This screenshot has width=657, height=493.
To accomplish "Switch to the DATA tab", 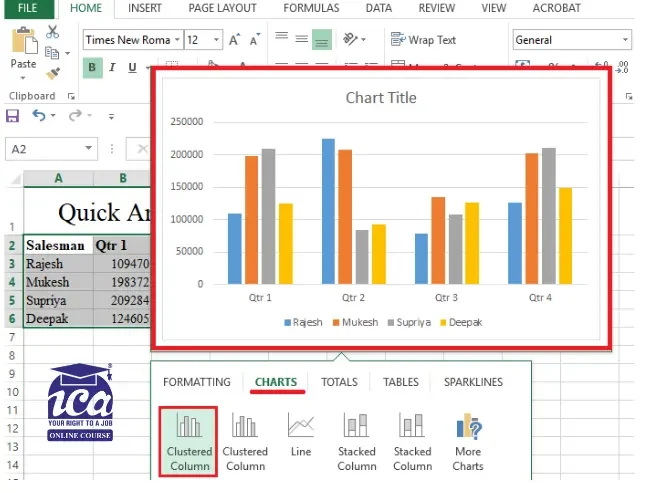I will coord(378,8).
